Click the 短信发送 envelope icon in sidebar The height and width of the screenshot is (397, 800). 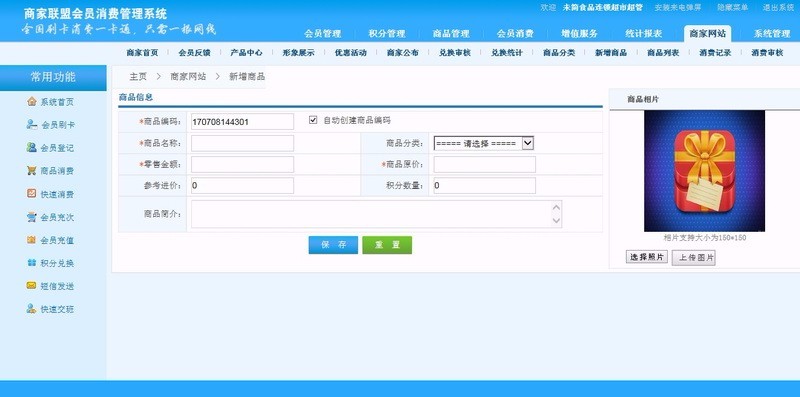(32, 286)
